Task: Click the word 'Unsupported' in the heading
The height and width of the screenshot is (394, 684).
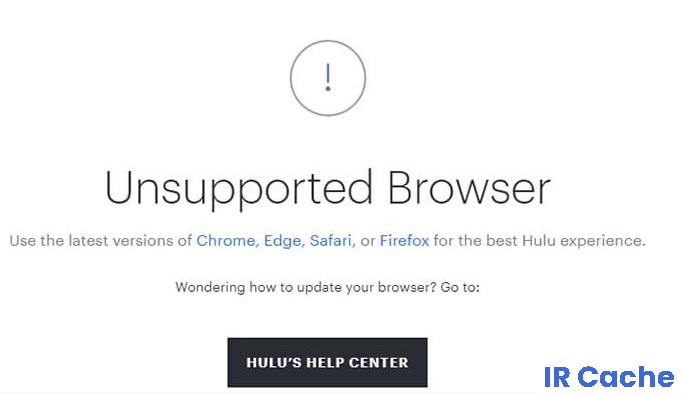Action: pyautogui.click(x=239, y=188)
